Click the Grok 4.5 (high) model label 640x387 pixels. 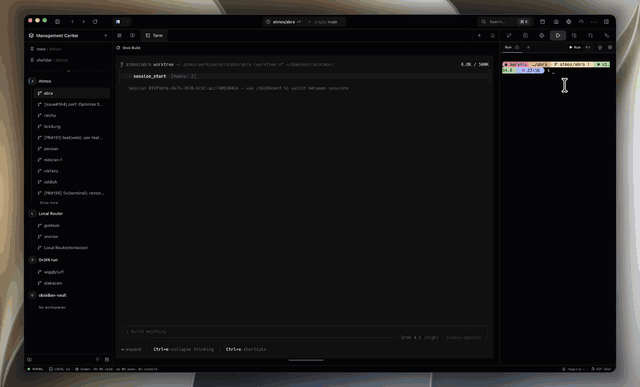pyautogui.click(x=420, y=338)
